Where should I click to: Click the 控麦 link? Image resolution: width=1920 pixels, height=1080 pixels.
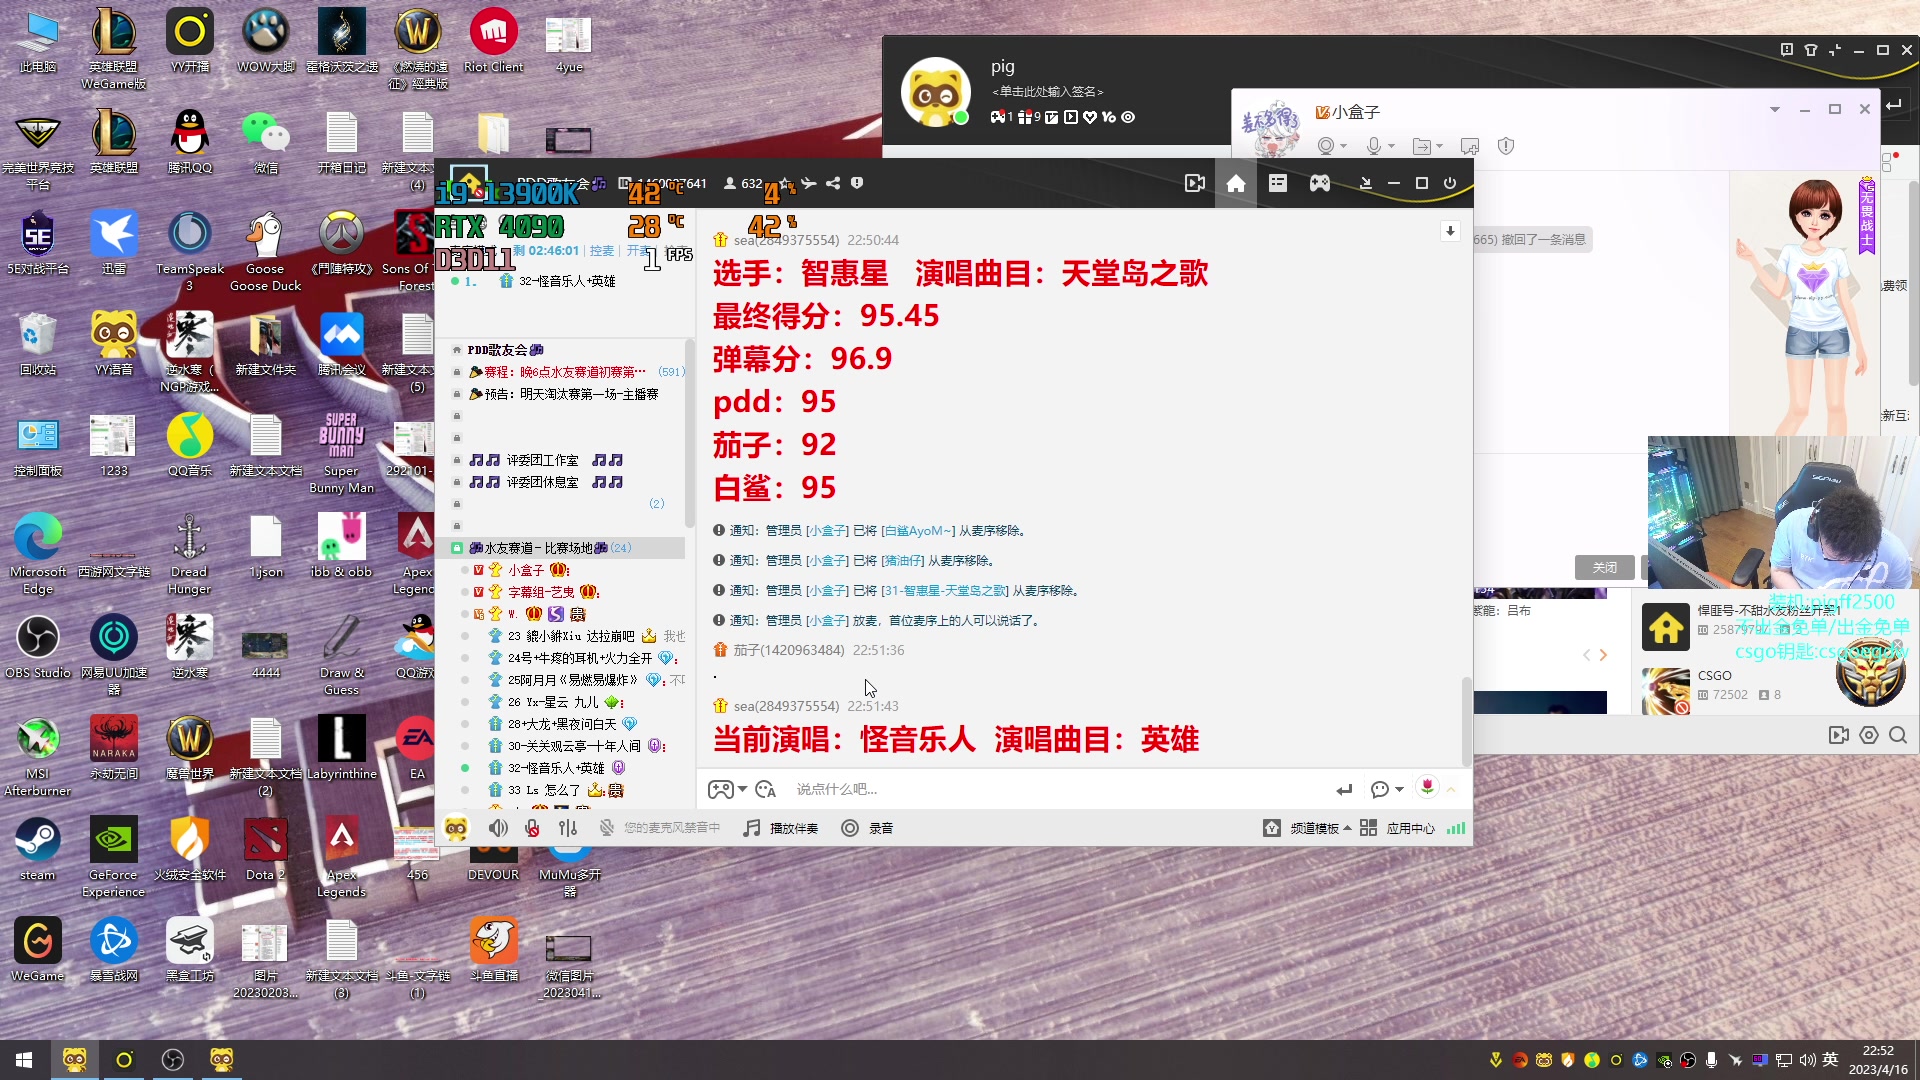click(602, 251)
